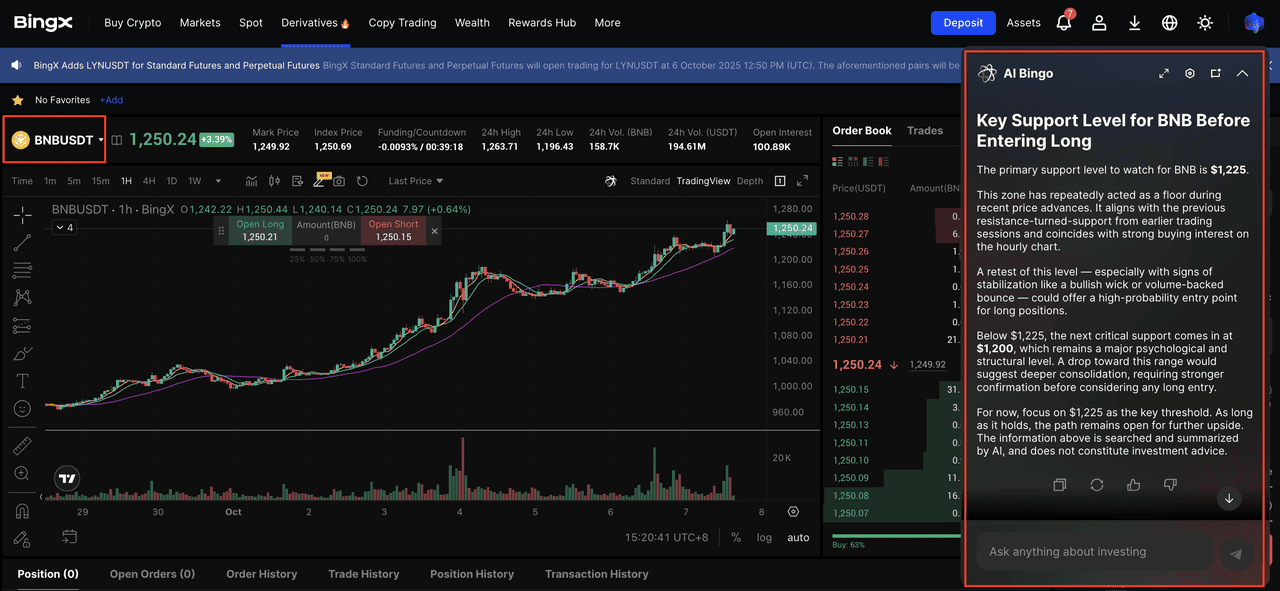Viewport: 1280px width, 591px height.
Task: Toggle log scale on chart
Action: [x=764, y=538]
